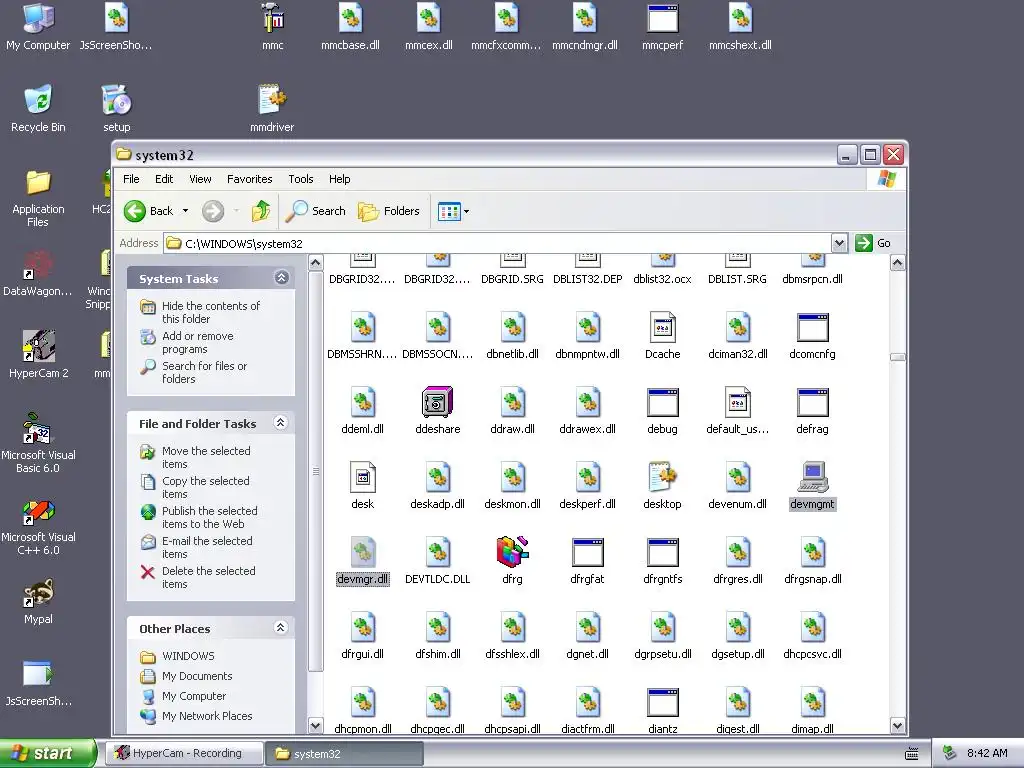Open the Edit menu
Screen dimensions: 1024x768
164,179
